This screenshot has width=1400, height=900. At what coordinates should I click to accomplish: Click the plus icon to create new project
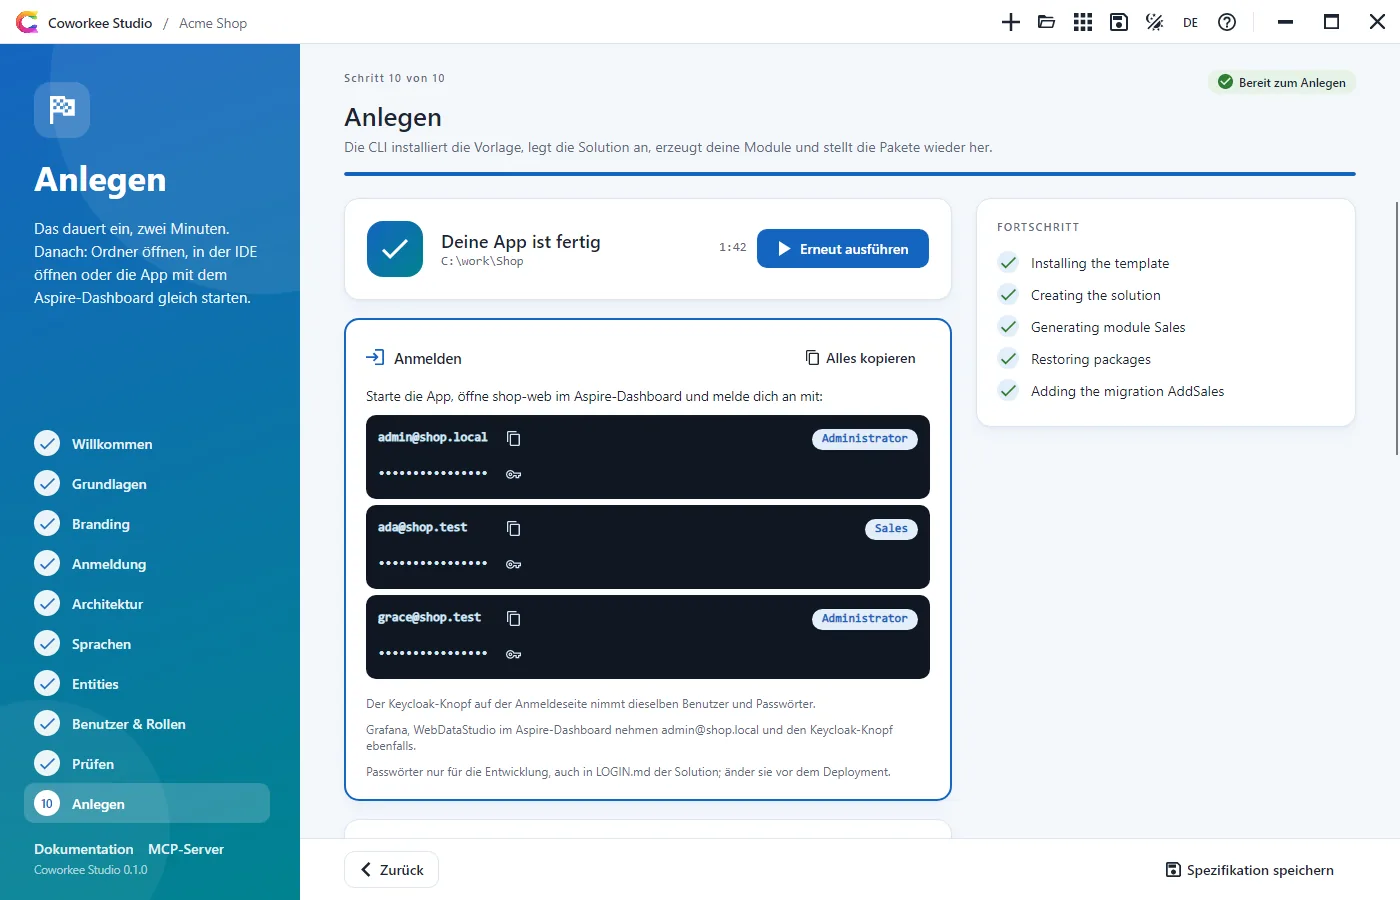1011,22
